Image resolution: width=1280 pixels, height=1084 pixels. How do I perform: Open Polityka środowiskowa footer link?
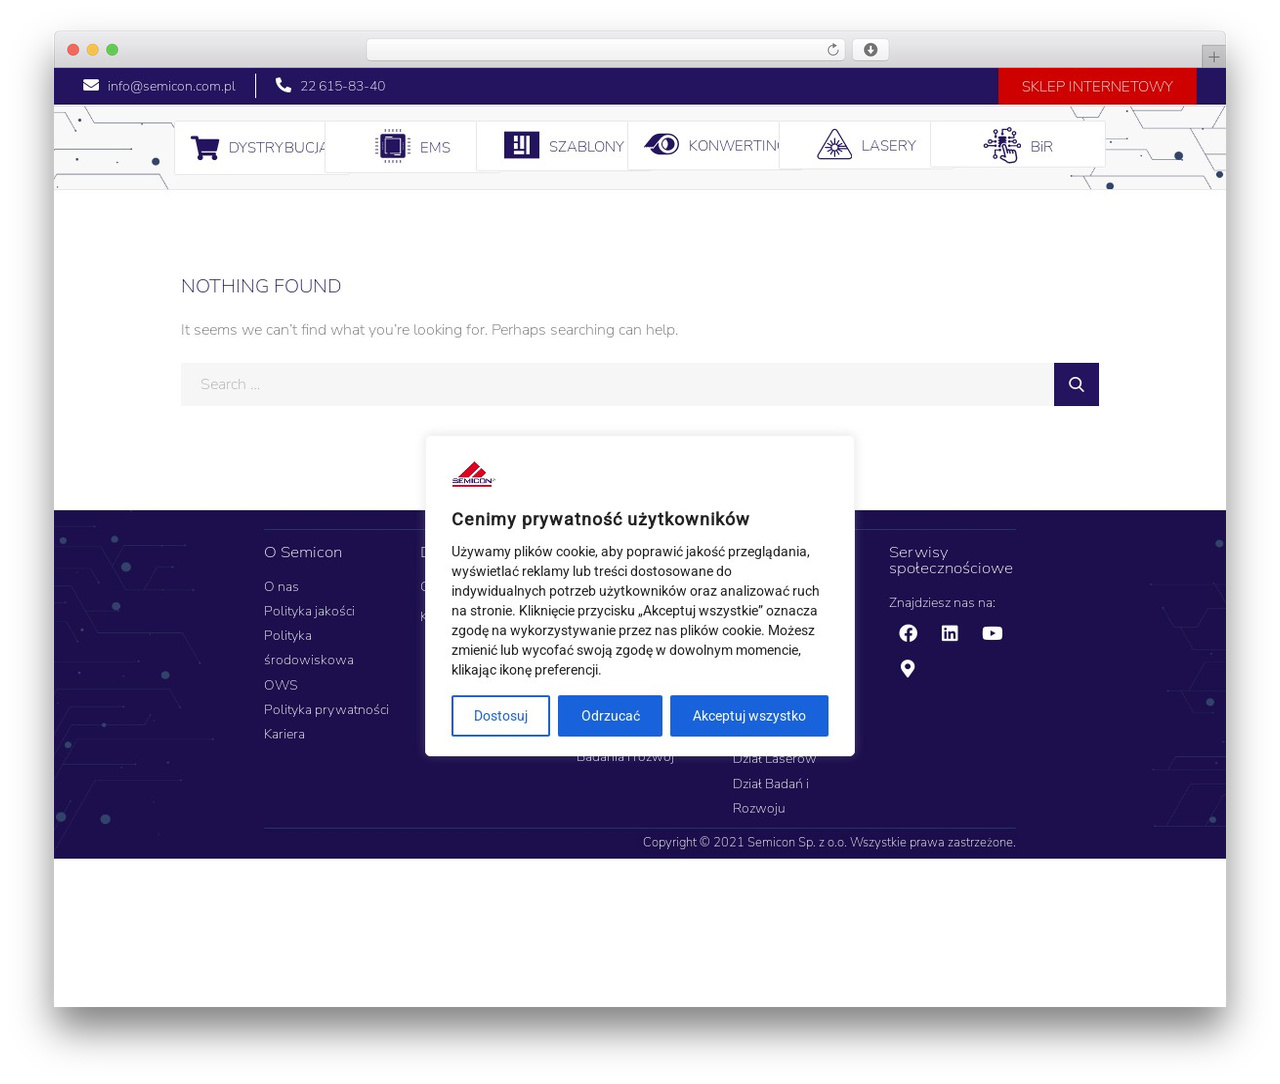(x=309, y=648)
